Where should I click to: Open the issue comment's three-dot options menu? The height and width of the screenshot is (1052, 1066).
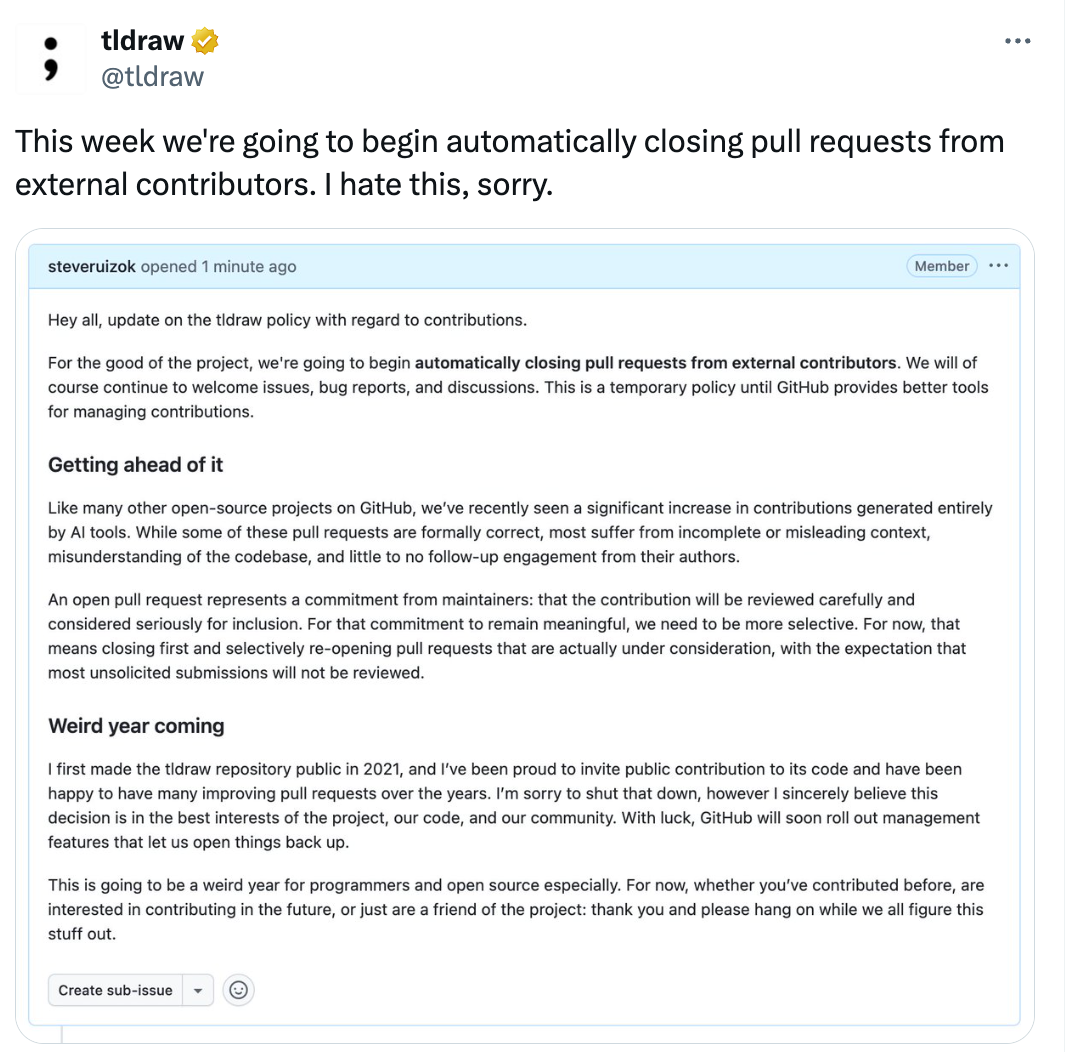pyautogui.click(x=998, y=266)
